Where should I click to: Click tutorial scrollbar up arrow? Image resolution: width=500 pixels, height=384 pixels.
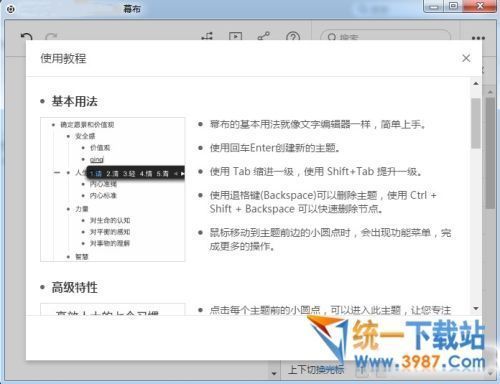tap(476, 83)
